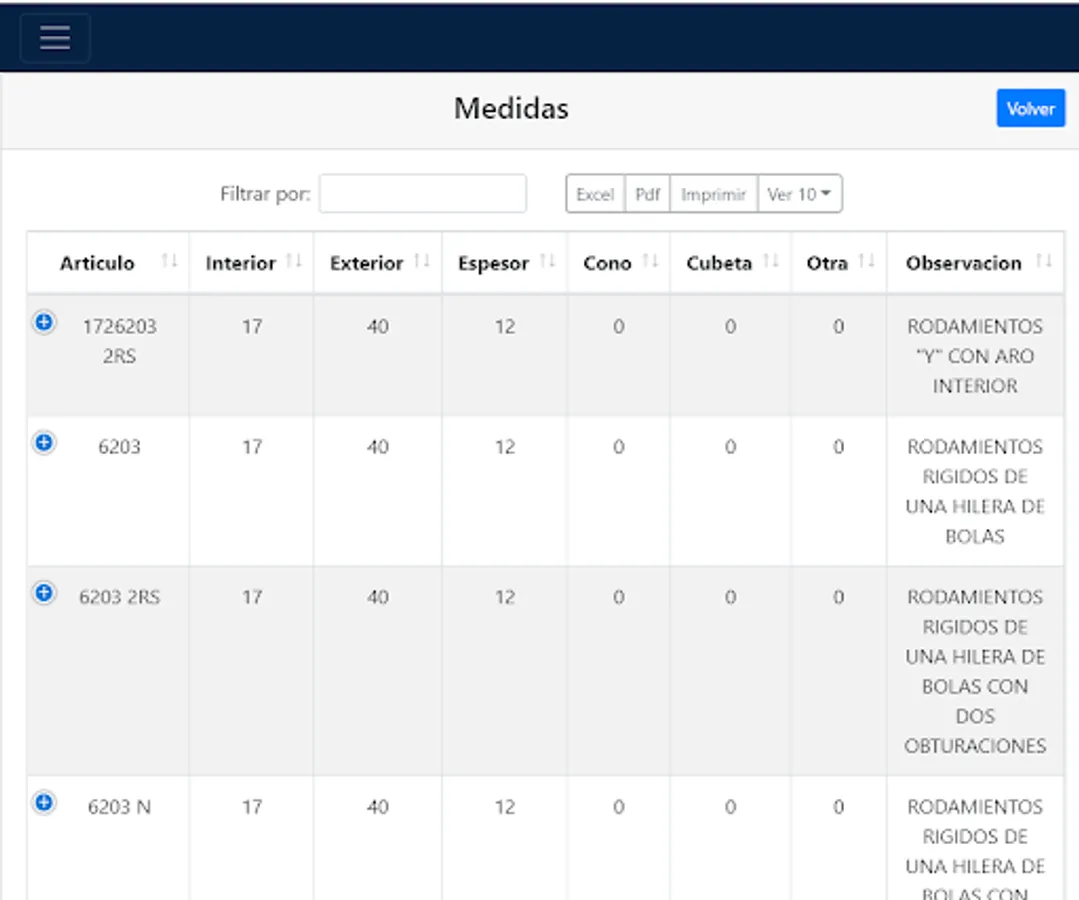Click Cono value 0 in 6203 2RS row

[x=619, y=597]
